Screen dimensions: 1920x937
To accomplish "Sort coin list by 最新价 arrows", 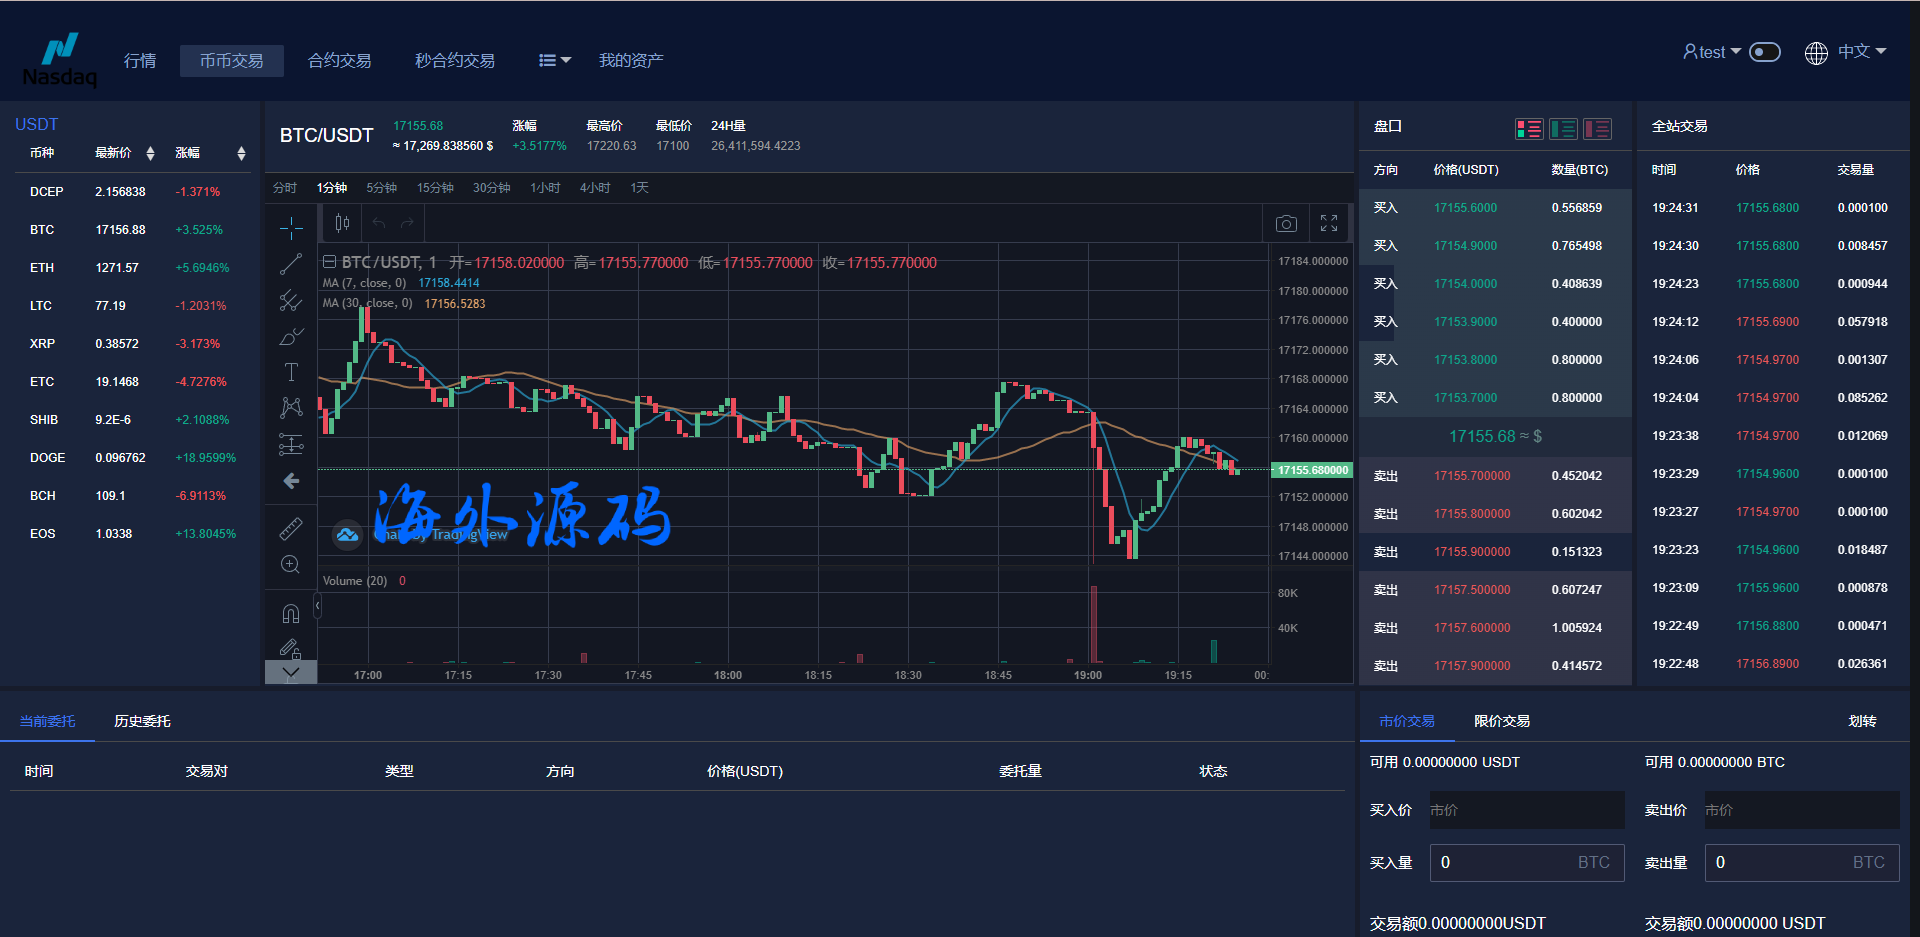I will 150,153.
